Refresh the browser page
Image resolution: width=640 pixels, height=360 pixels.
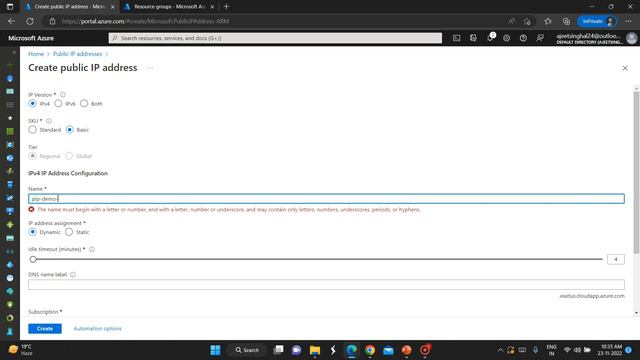coord(30,21)
